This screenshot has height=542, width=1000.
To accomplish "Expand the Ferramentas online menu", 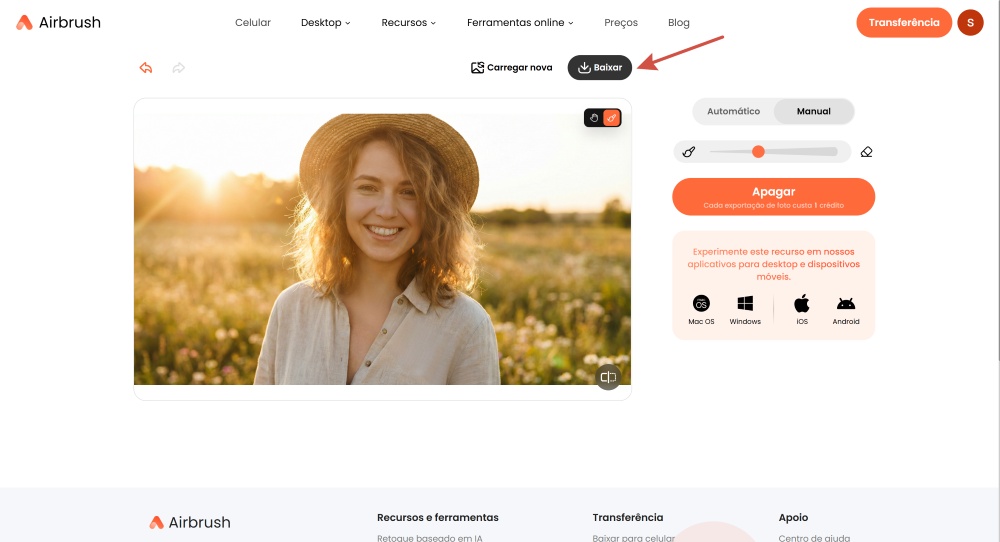I will pyautogui.click(x=520, y=22).
